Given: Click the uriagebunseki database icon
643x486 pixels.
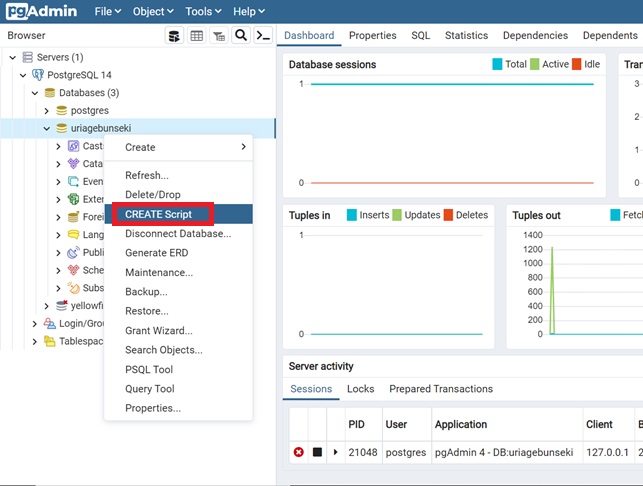Looking at the screenshot, I should click(x=62, y=128).
